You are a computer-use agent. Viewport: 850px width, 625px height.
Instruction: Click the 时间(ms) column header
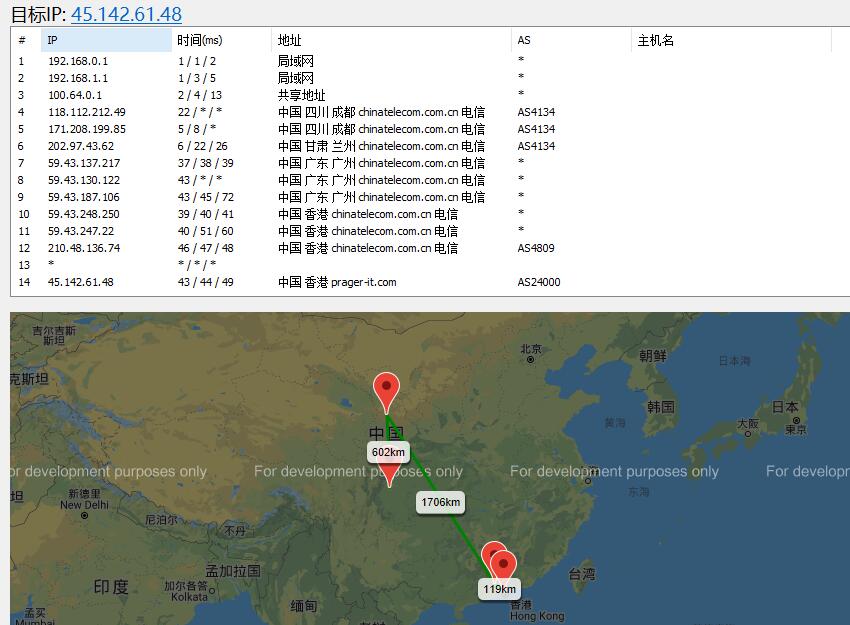221,40
